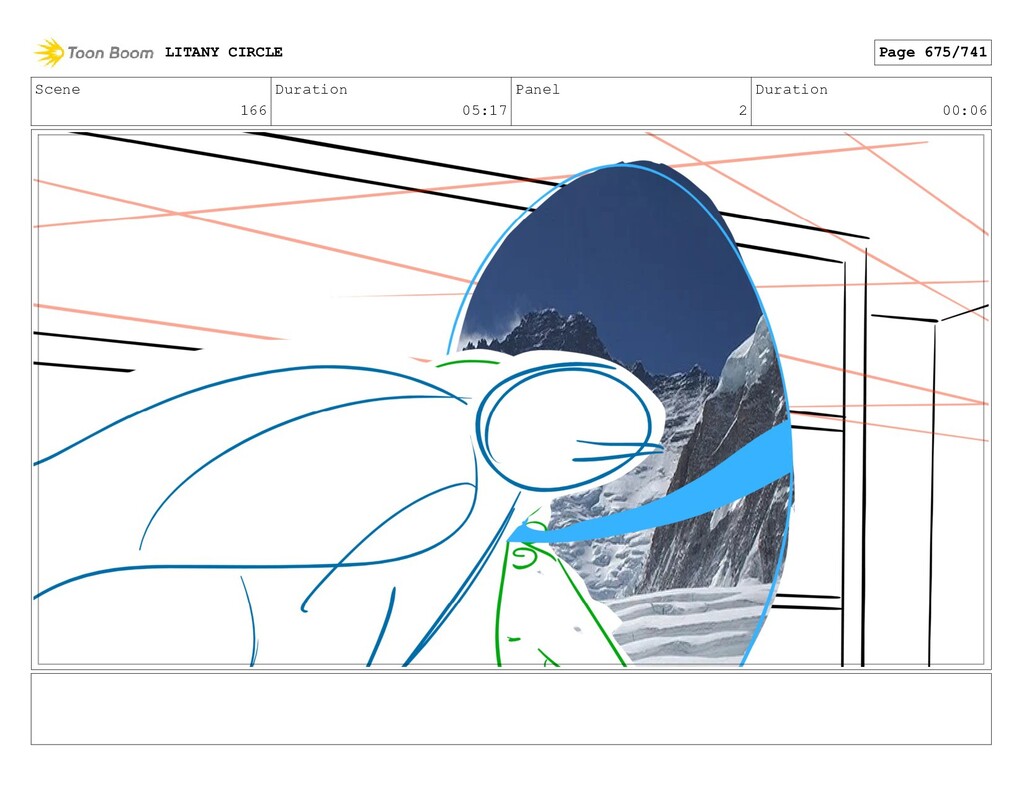1024x791 pixels.
Task: Click the Panel header label
Action: click(x=537, y=89)
